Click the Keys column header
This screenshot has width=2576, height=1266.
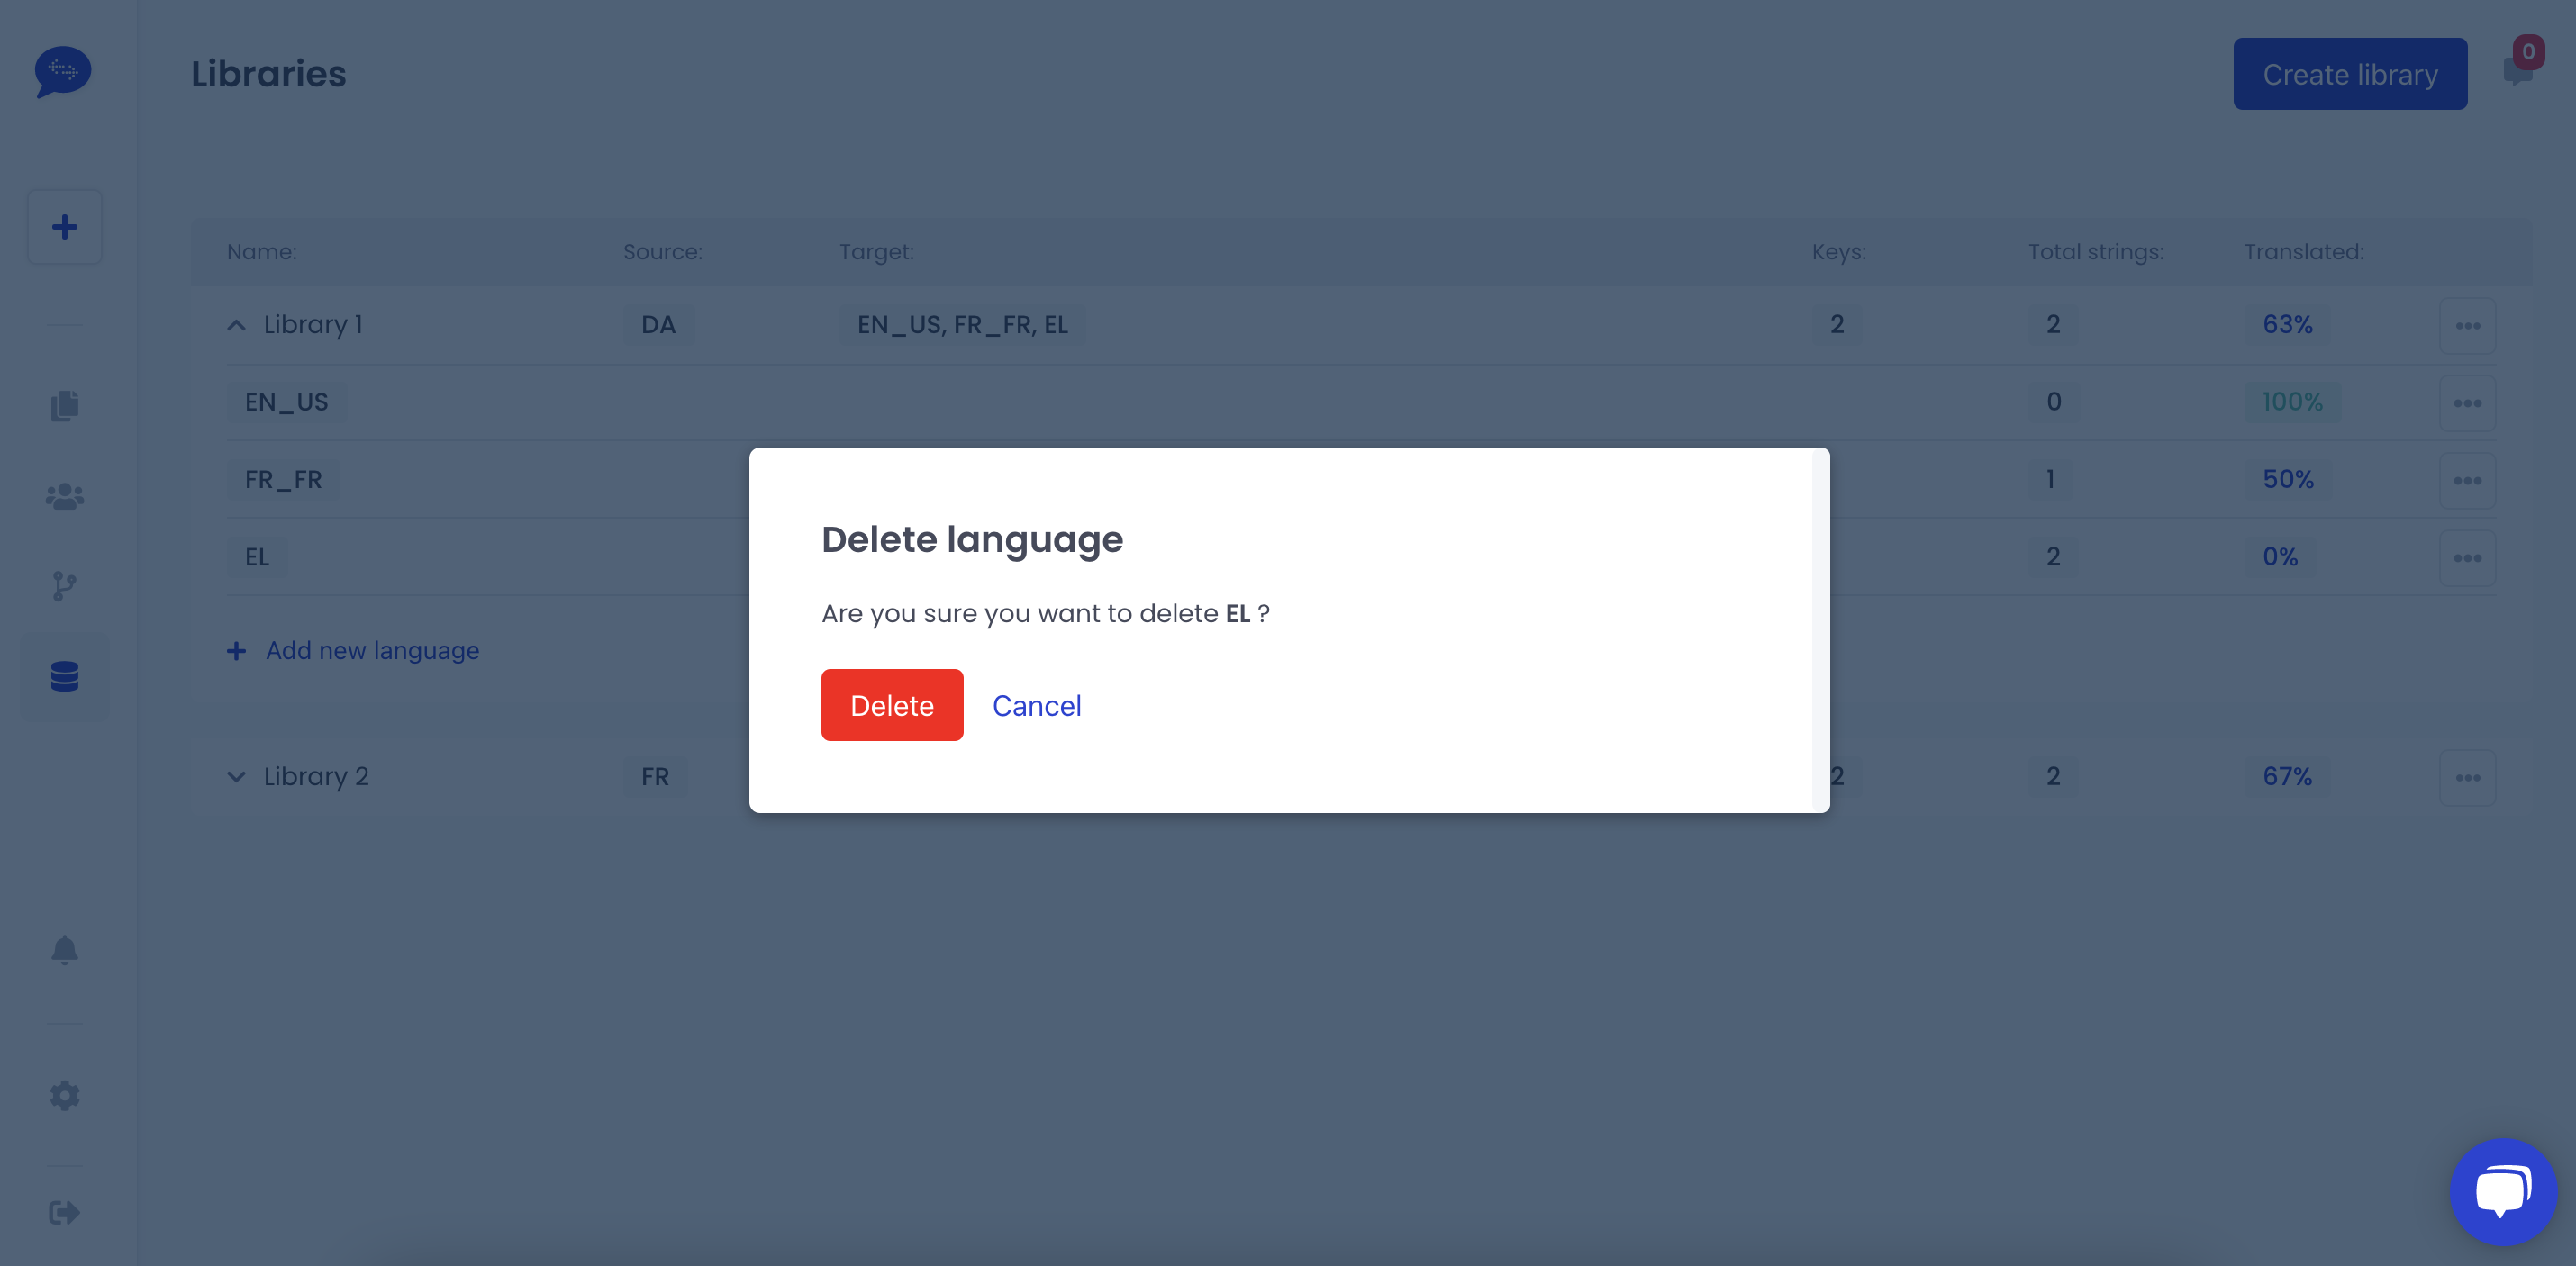(1839, 252)
